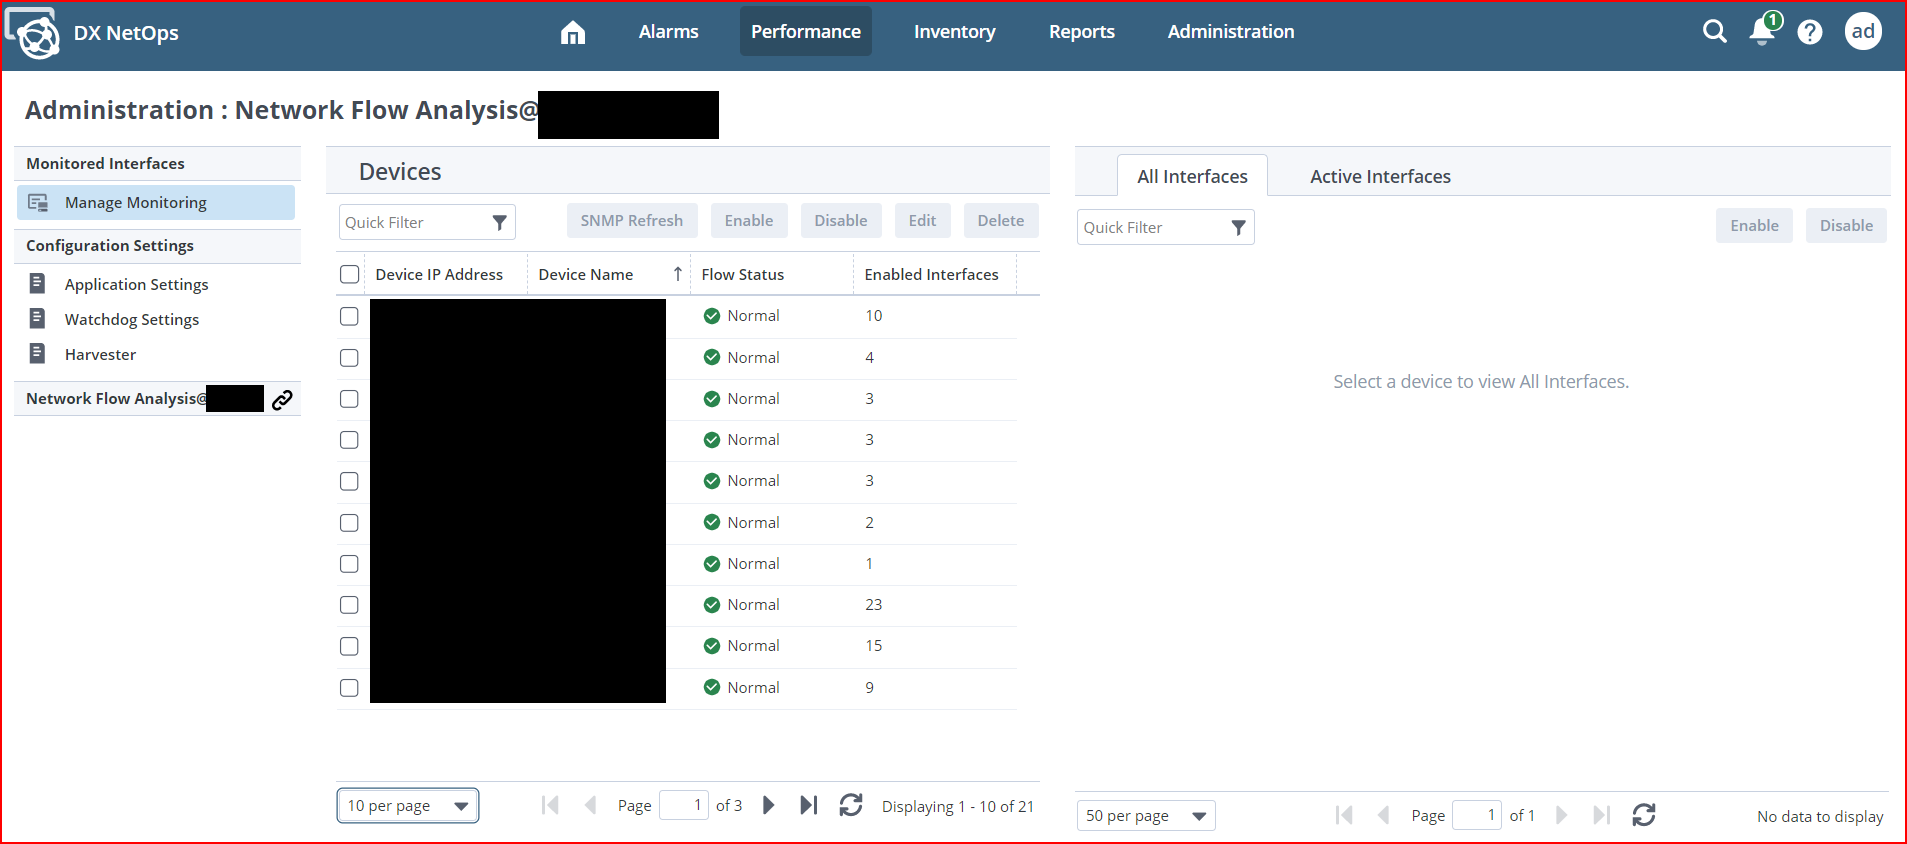Refresh the interfaces panel list
Screen dimensions: 1907x844
point(1643,815)
